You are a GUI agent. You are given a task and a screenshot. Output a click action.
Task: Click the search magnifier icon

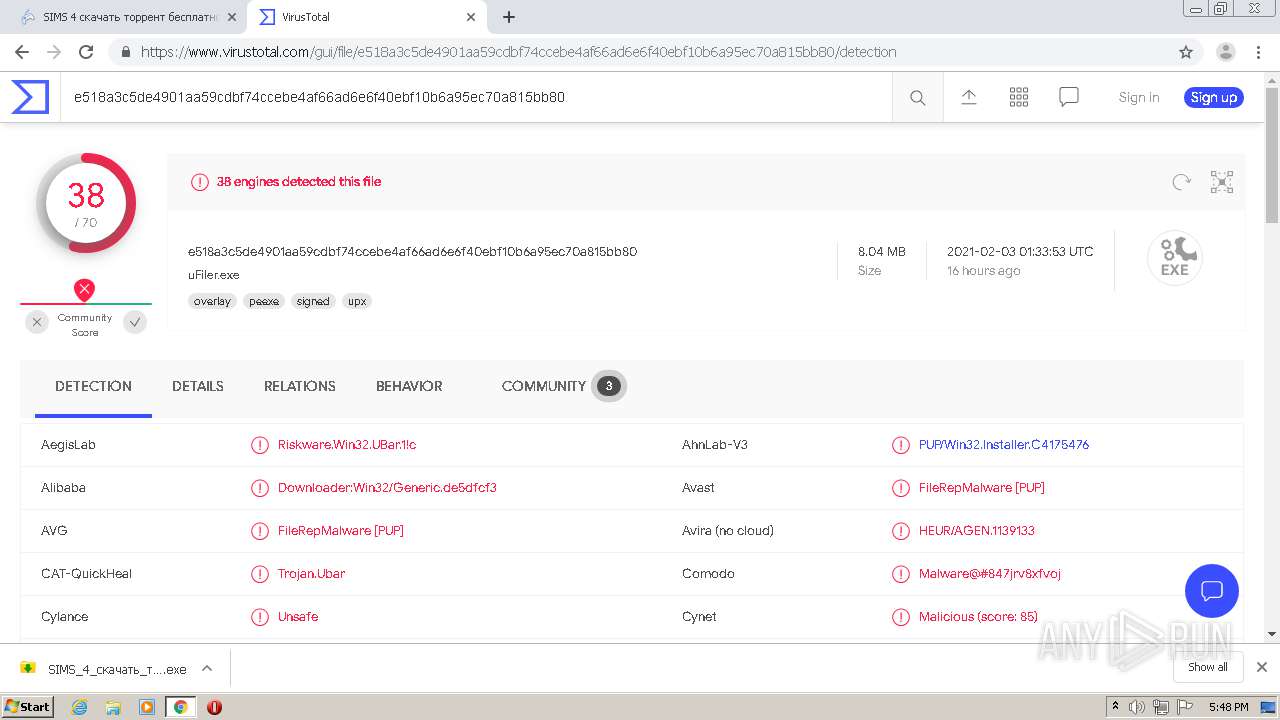(917, 97)
